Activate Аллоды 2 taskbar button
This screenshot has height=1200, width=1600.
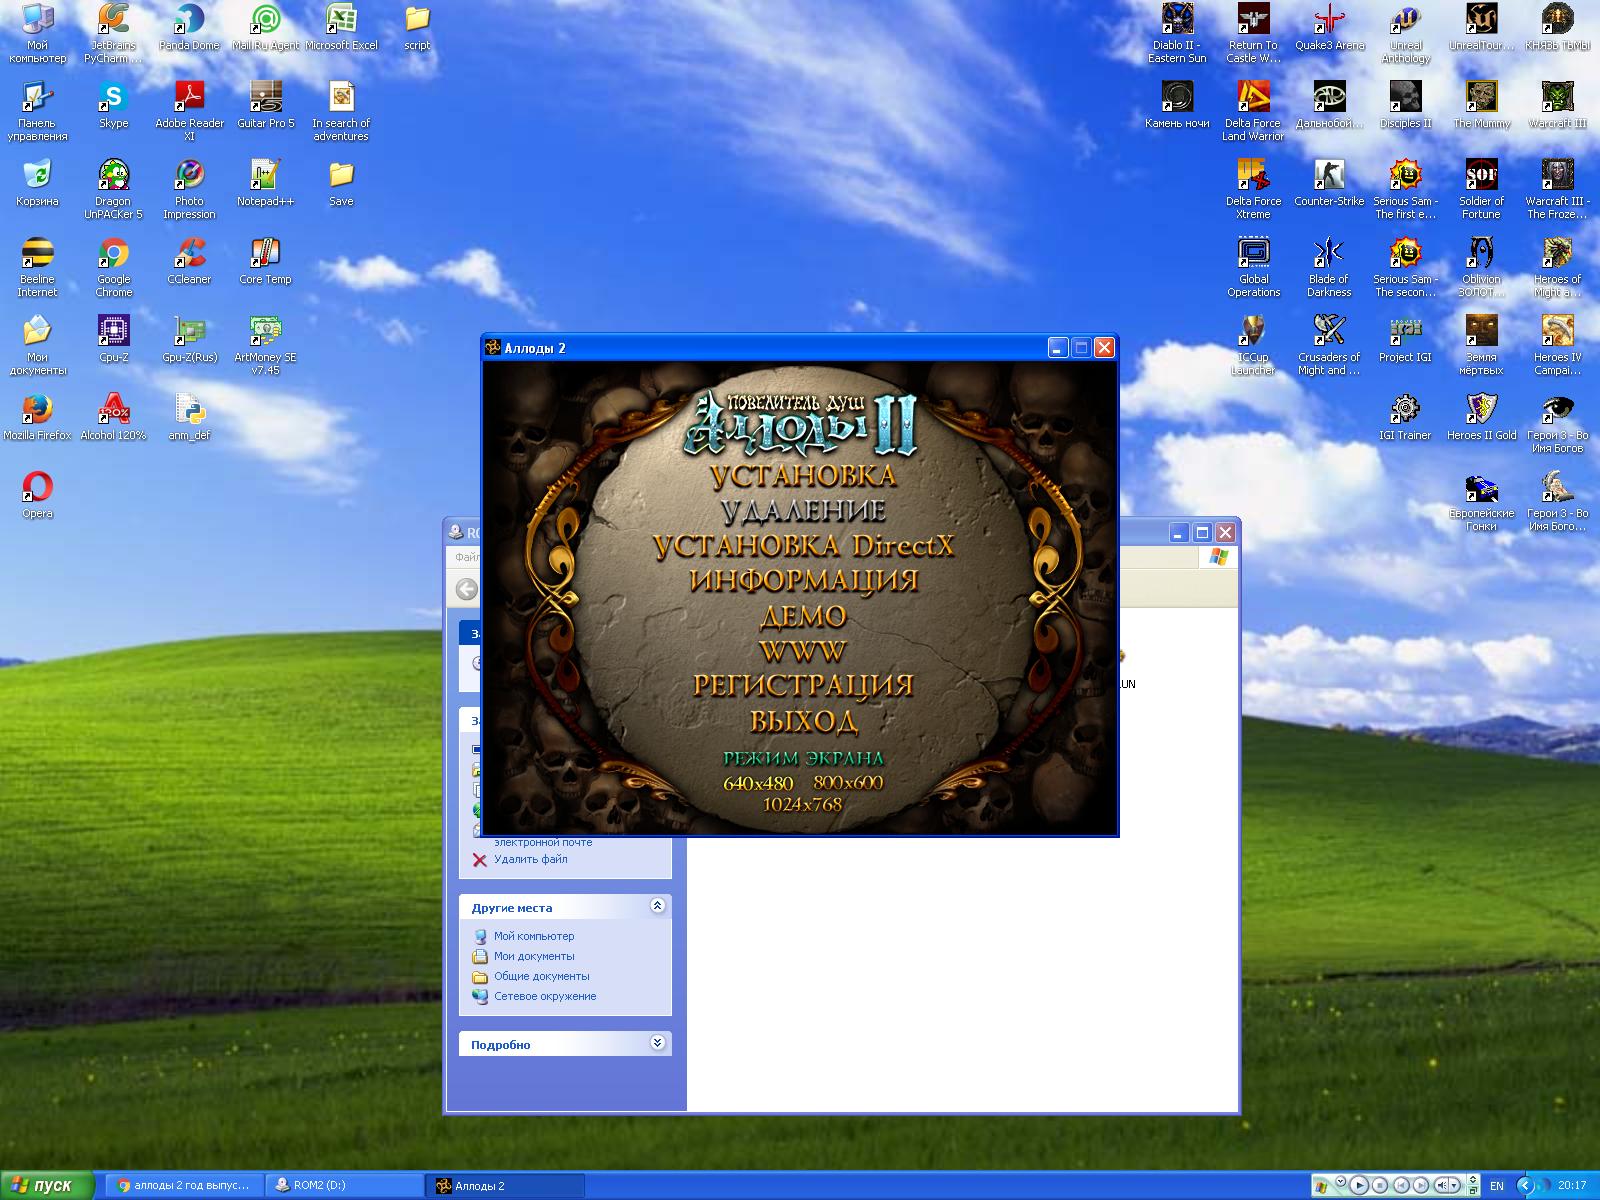pyautogui.click(x=506, y=1186)
